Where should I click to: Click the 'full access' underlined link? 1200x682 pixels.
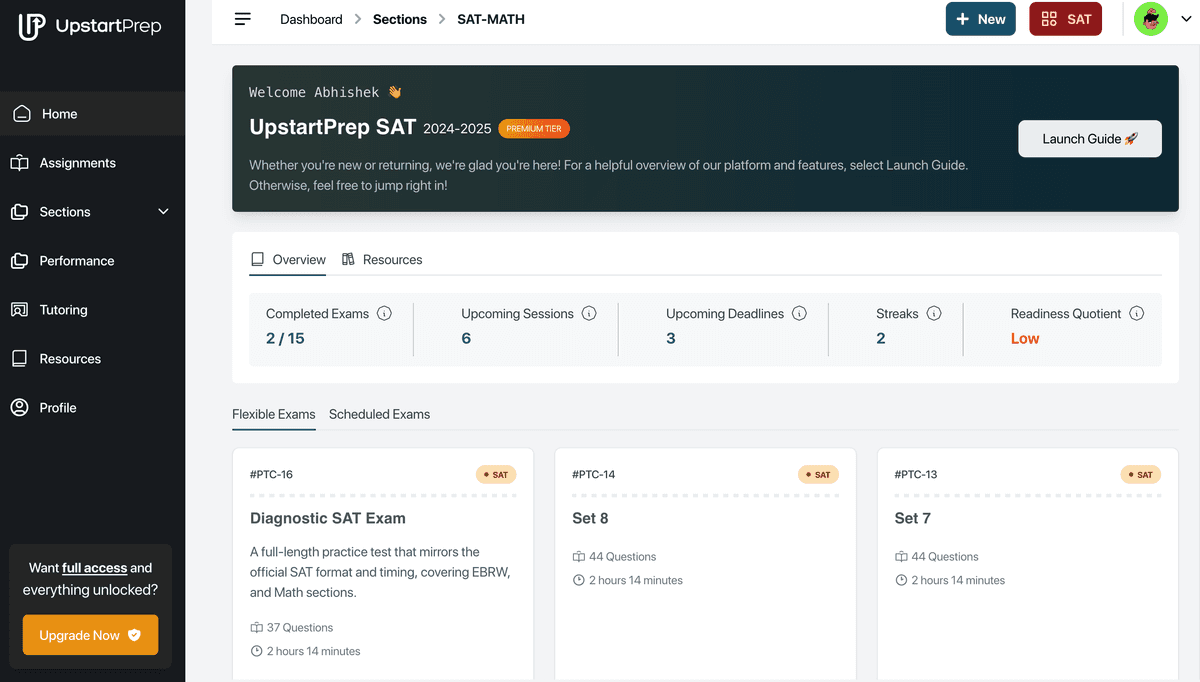coord(94,568)
